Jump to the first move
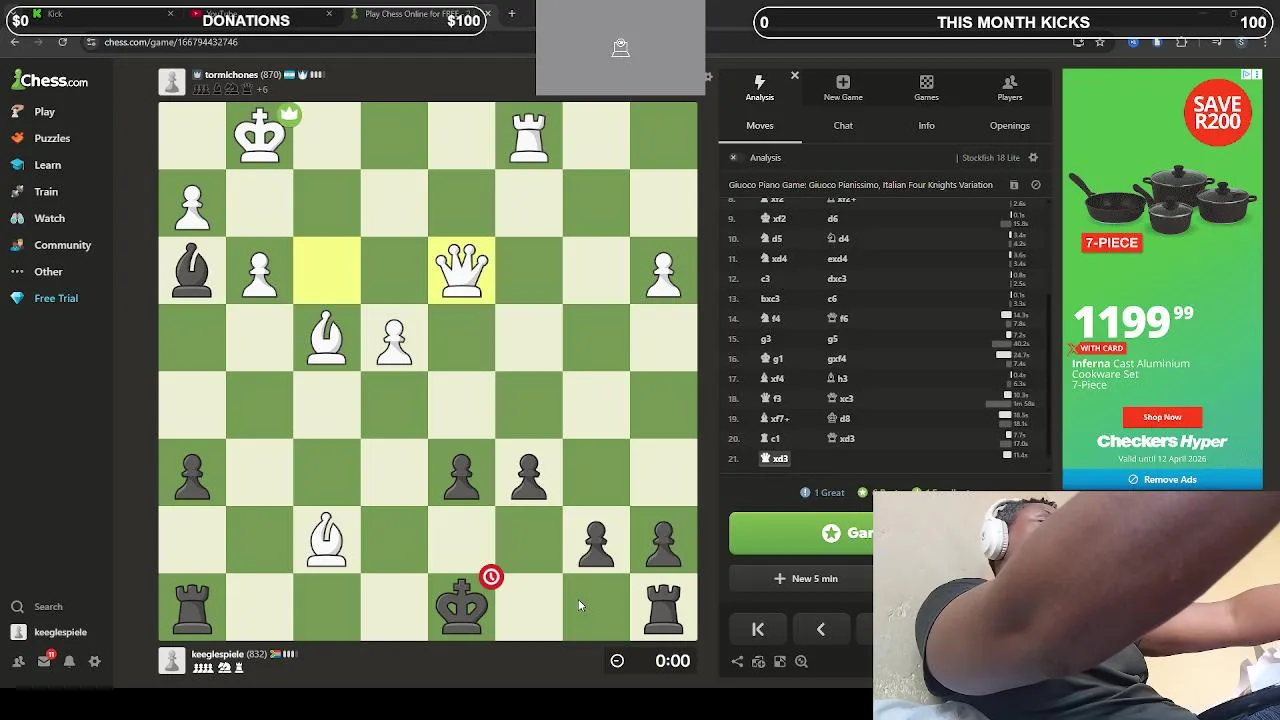 tap(757, 629)
